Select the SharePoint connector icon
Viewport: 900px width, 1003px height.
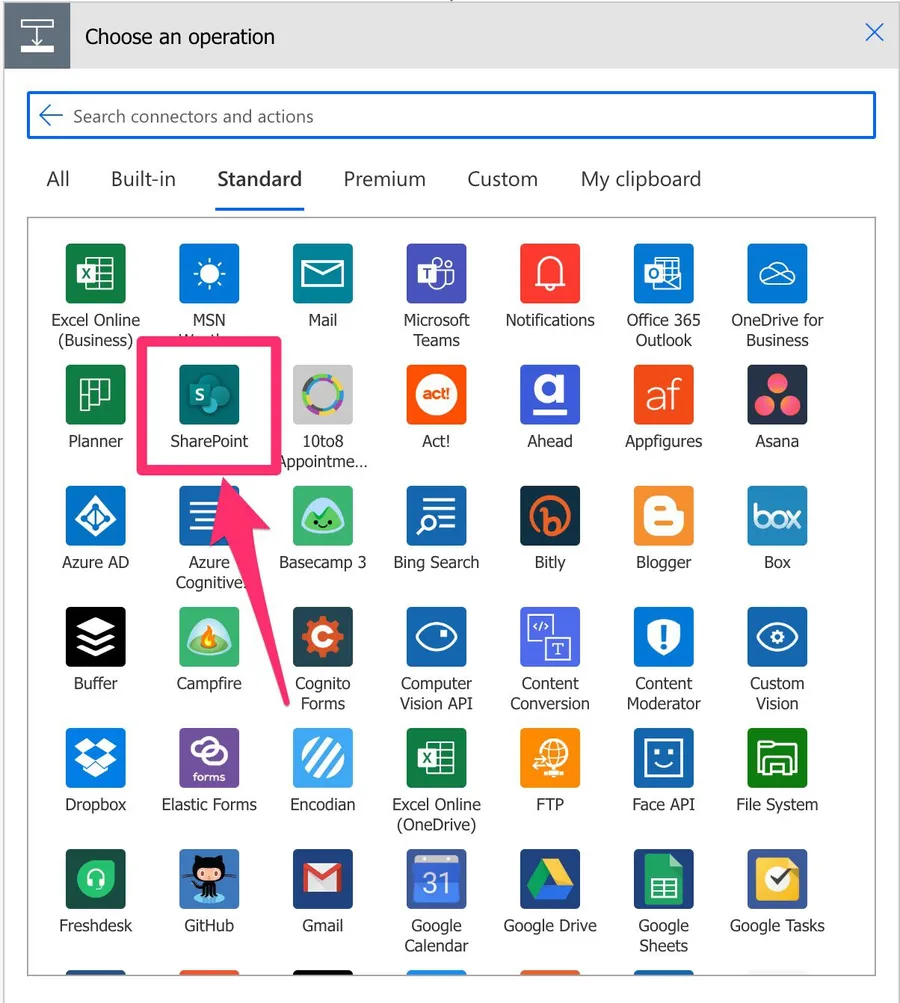209,395
